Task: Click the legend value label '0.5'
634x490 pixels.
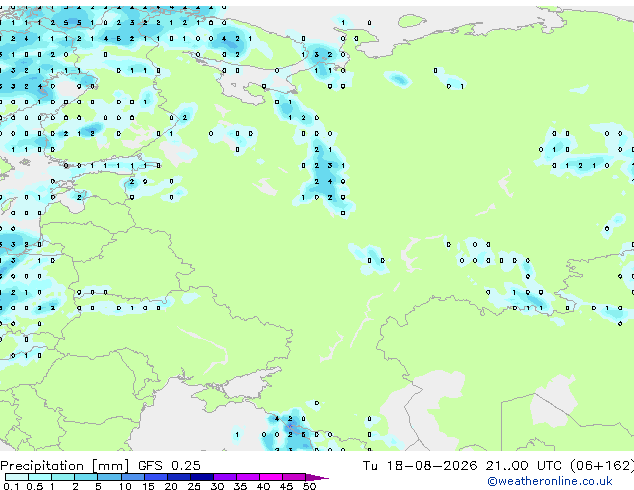Action: 35,486
